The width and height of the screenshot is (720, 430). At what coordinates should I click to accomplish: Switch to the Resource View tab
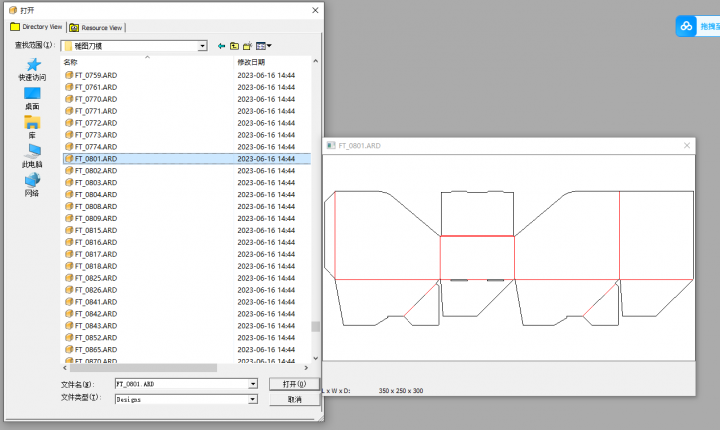96,27
